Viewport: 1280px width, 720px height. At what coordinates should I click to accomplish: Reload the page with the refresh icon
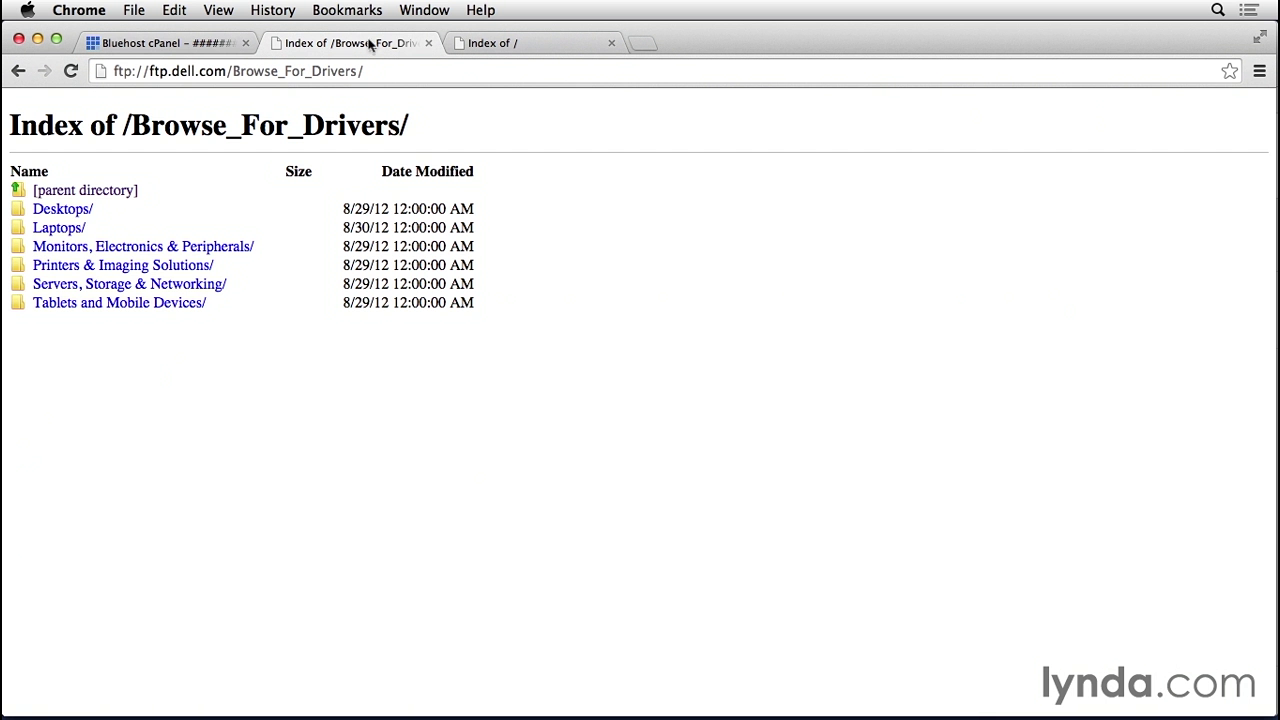coord(70,71)
